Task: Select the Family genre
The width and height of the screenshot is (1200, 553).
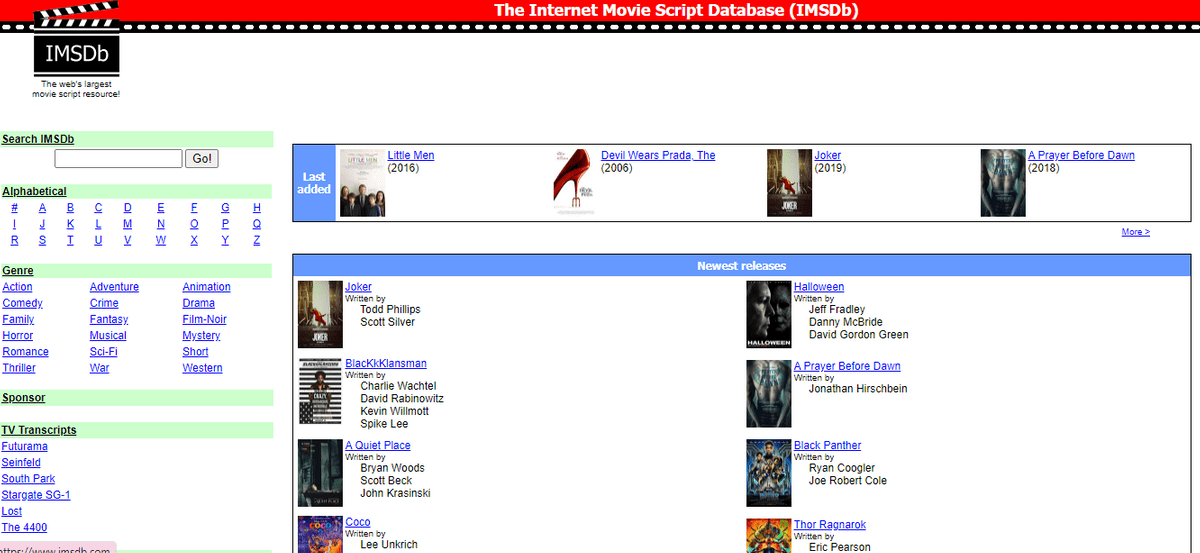Action: click(x=18, y=319)
